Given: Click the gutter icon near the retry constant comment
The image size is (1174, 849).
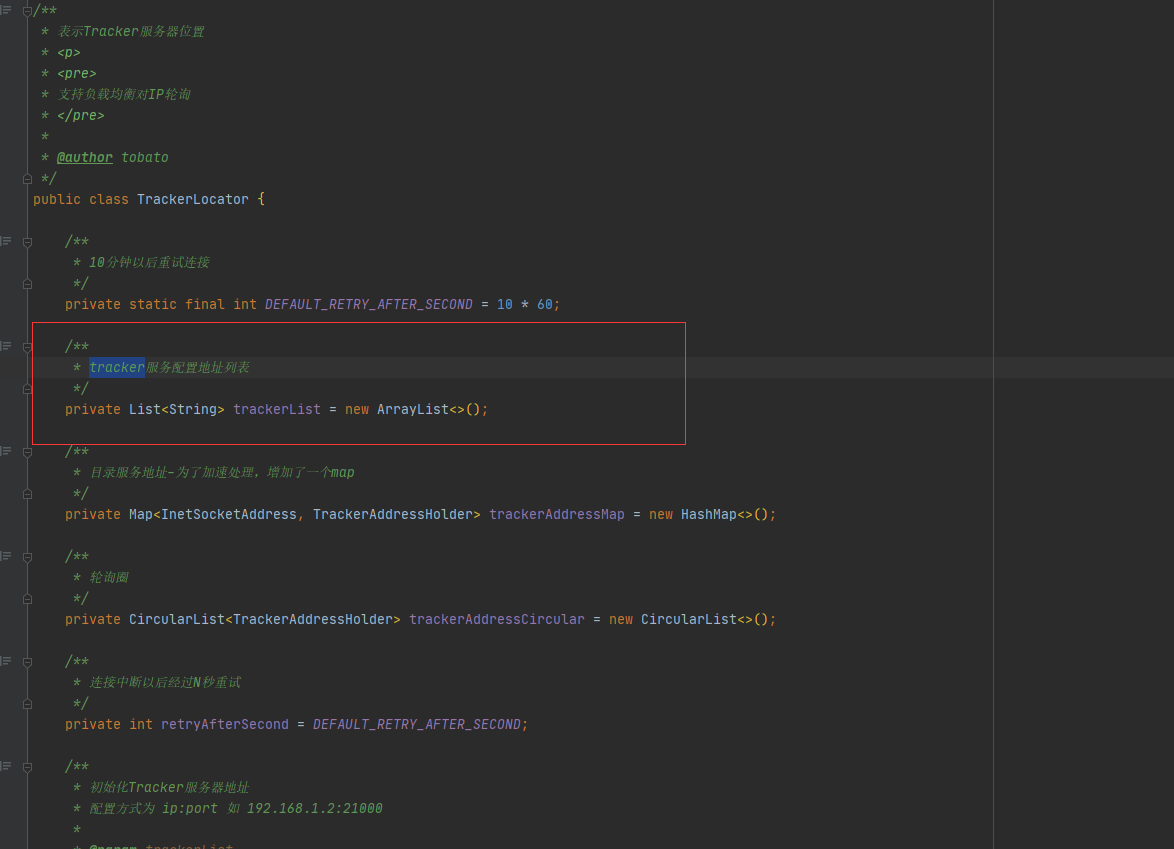Looking at the screenshot, I should [x=6, y=240].
